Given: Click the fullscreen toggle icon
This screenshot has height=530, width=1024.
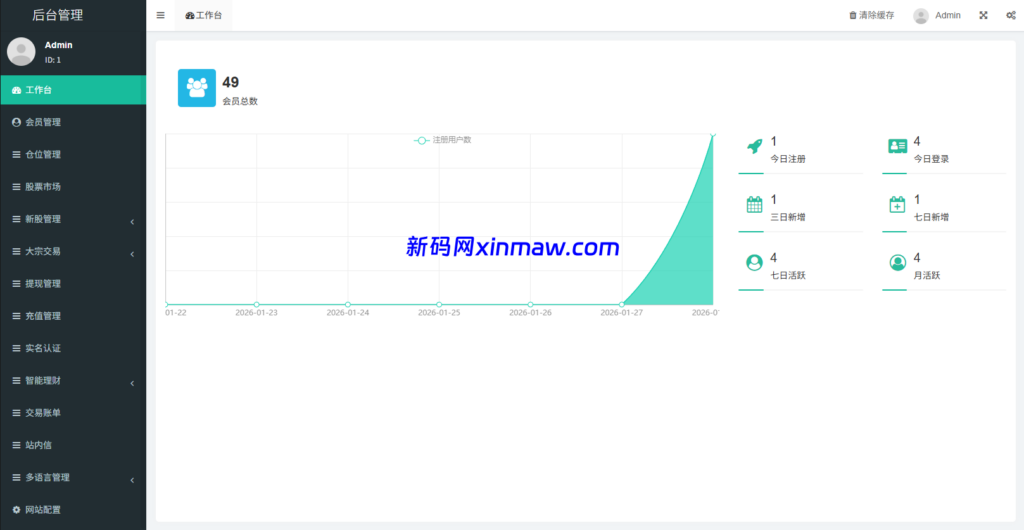Looking at the screenshot, I should 983,16.
